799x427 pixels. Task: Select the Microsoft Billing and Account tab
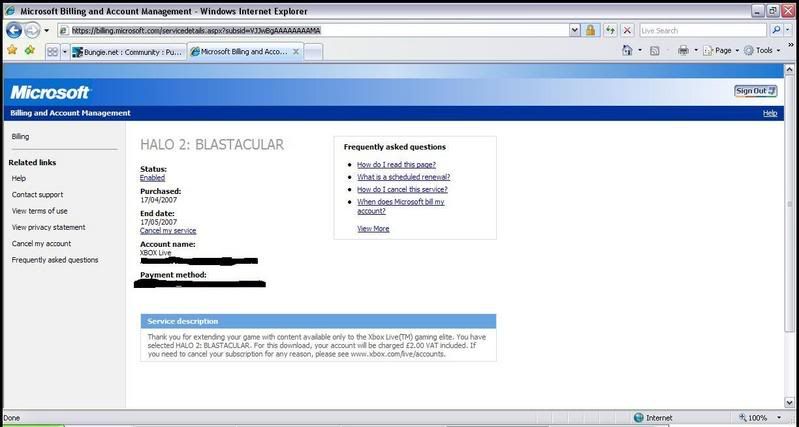(239, 52)
